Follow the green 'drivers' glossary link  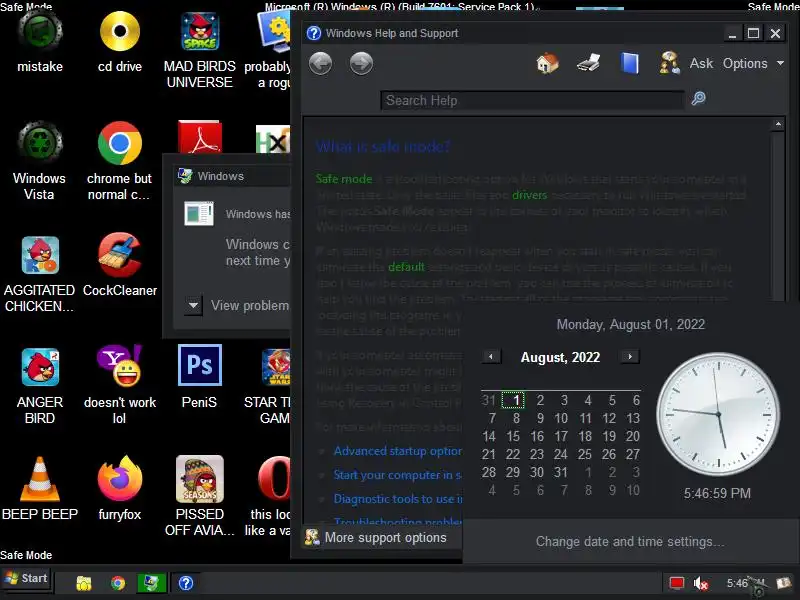(529, 195)
